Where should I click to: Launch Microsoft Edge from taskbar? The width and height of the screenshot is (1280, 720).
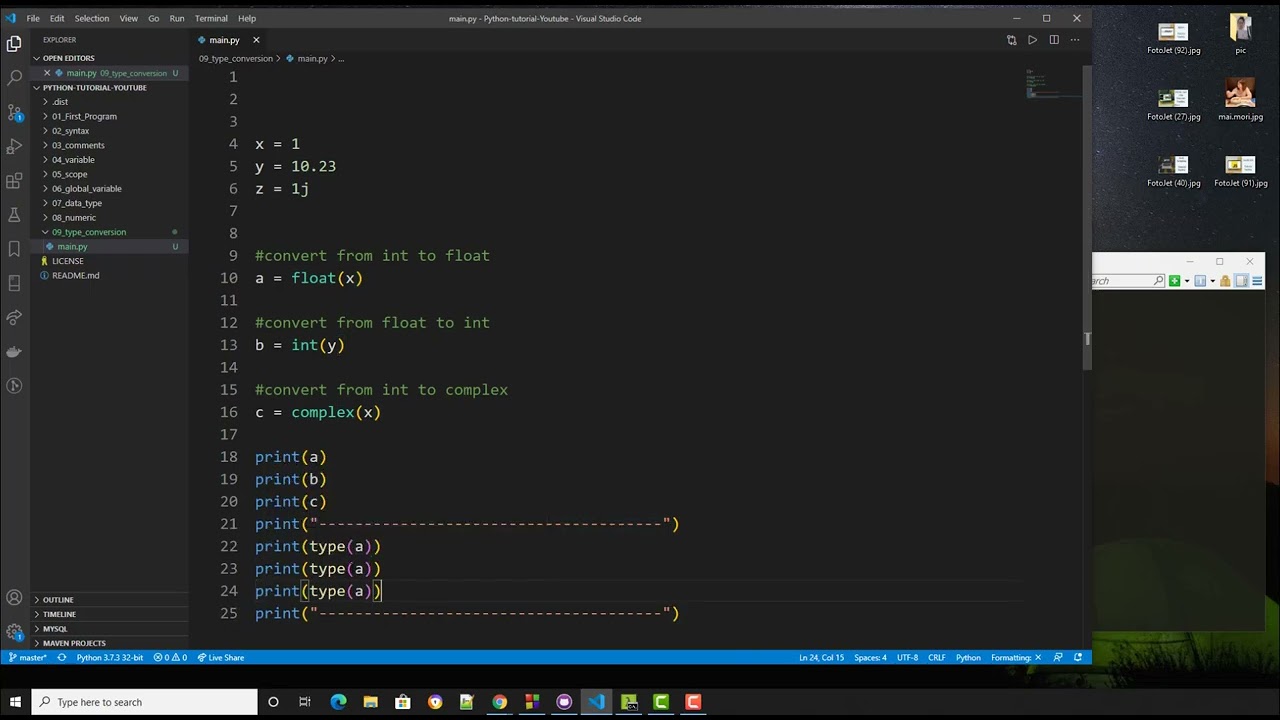[338, 702]
